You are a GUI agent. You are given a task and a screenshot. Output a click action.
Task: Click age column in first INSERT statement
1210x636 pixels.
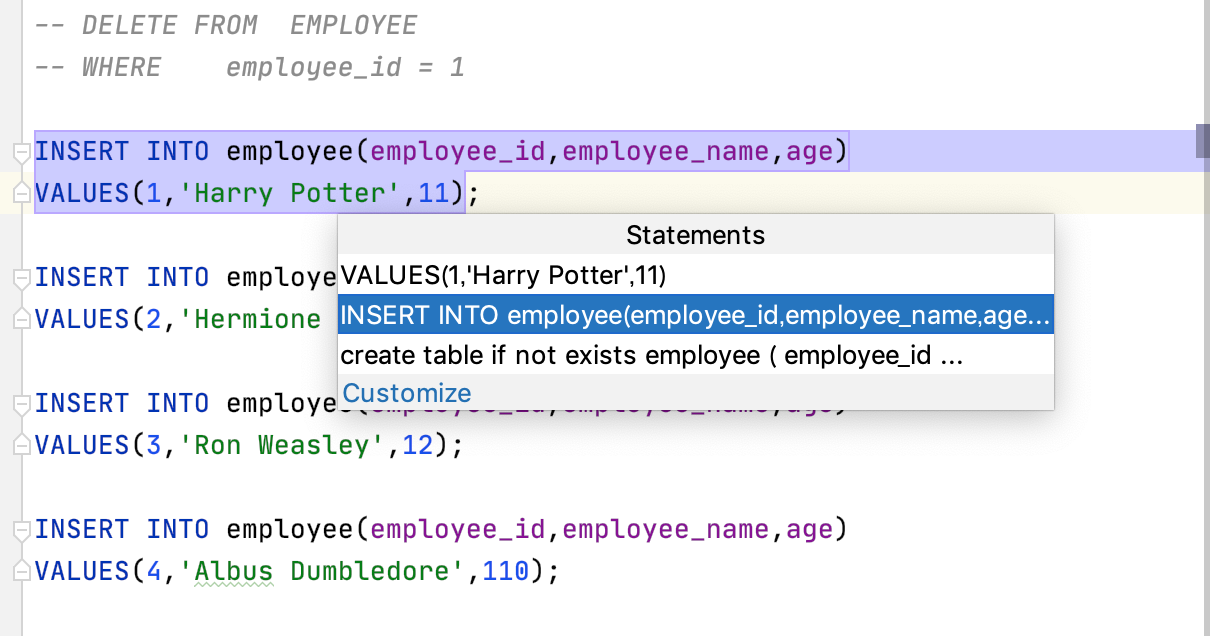tap(811, 152)
